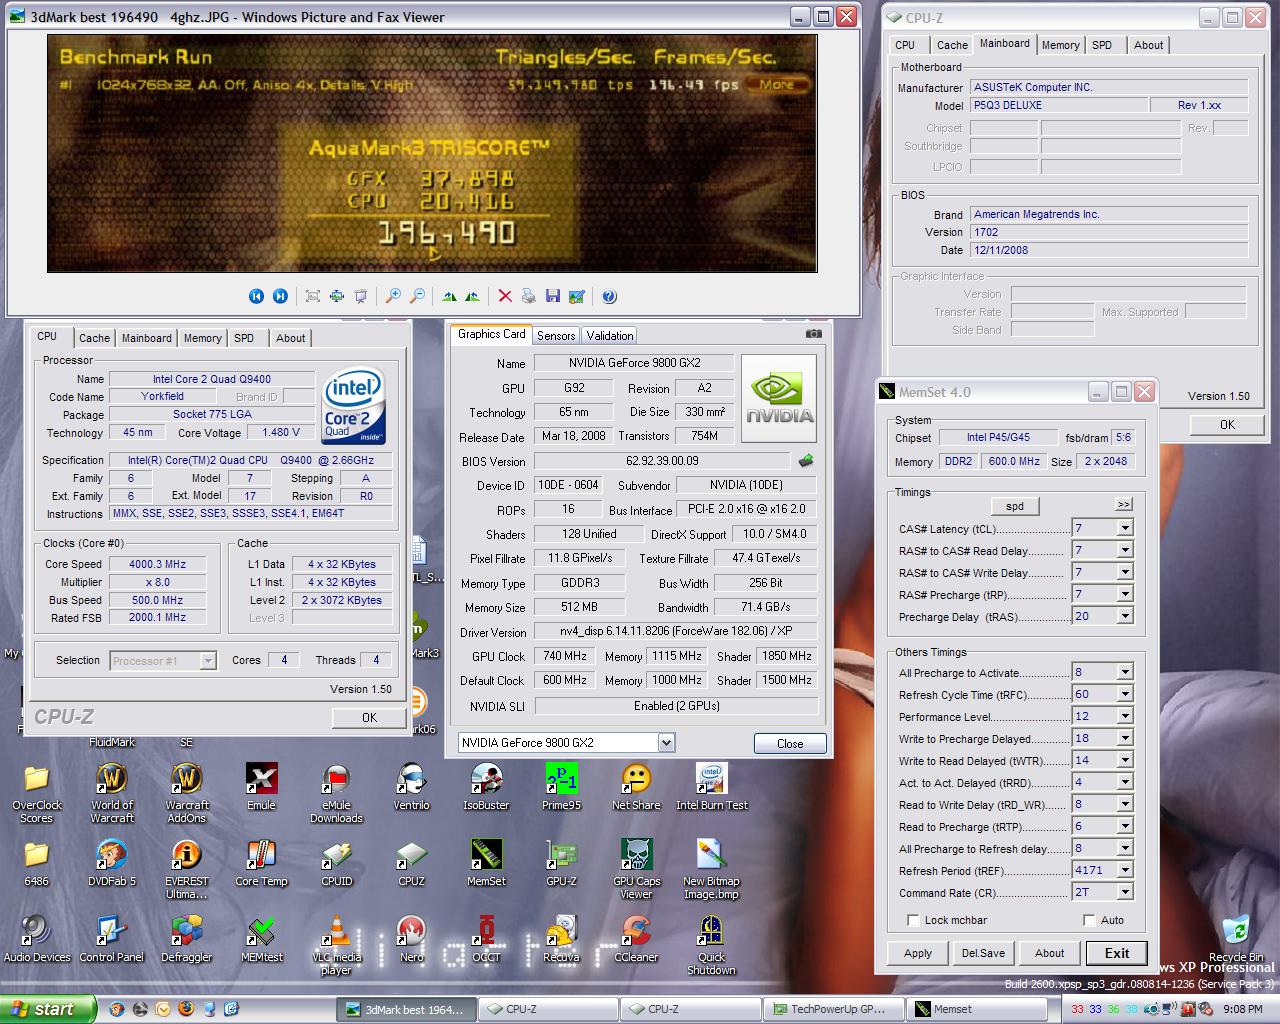The height and width of the screenshot is (1024, 1280).
Task: Open the Core Temp desktop icon
Action: point(261,863)
